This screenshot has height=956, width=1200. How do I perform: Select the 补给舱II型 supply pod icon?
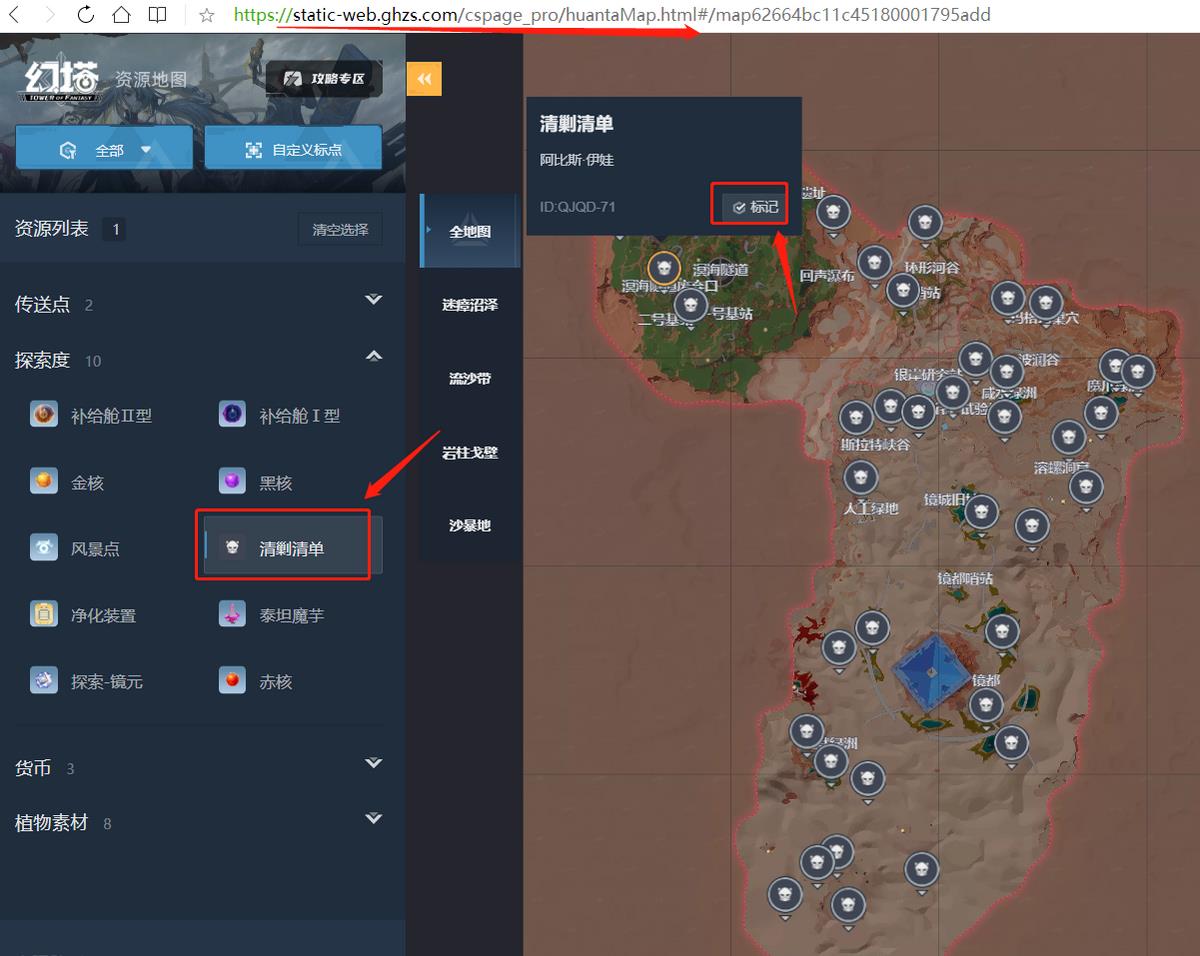click(x=44, y=415)
